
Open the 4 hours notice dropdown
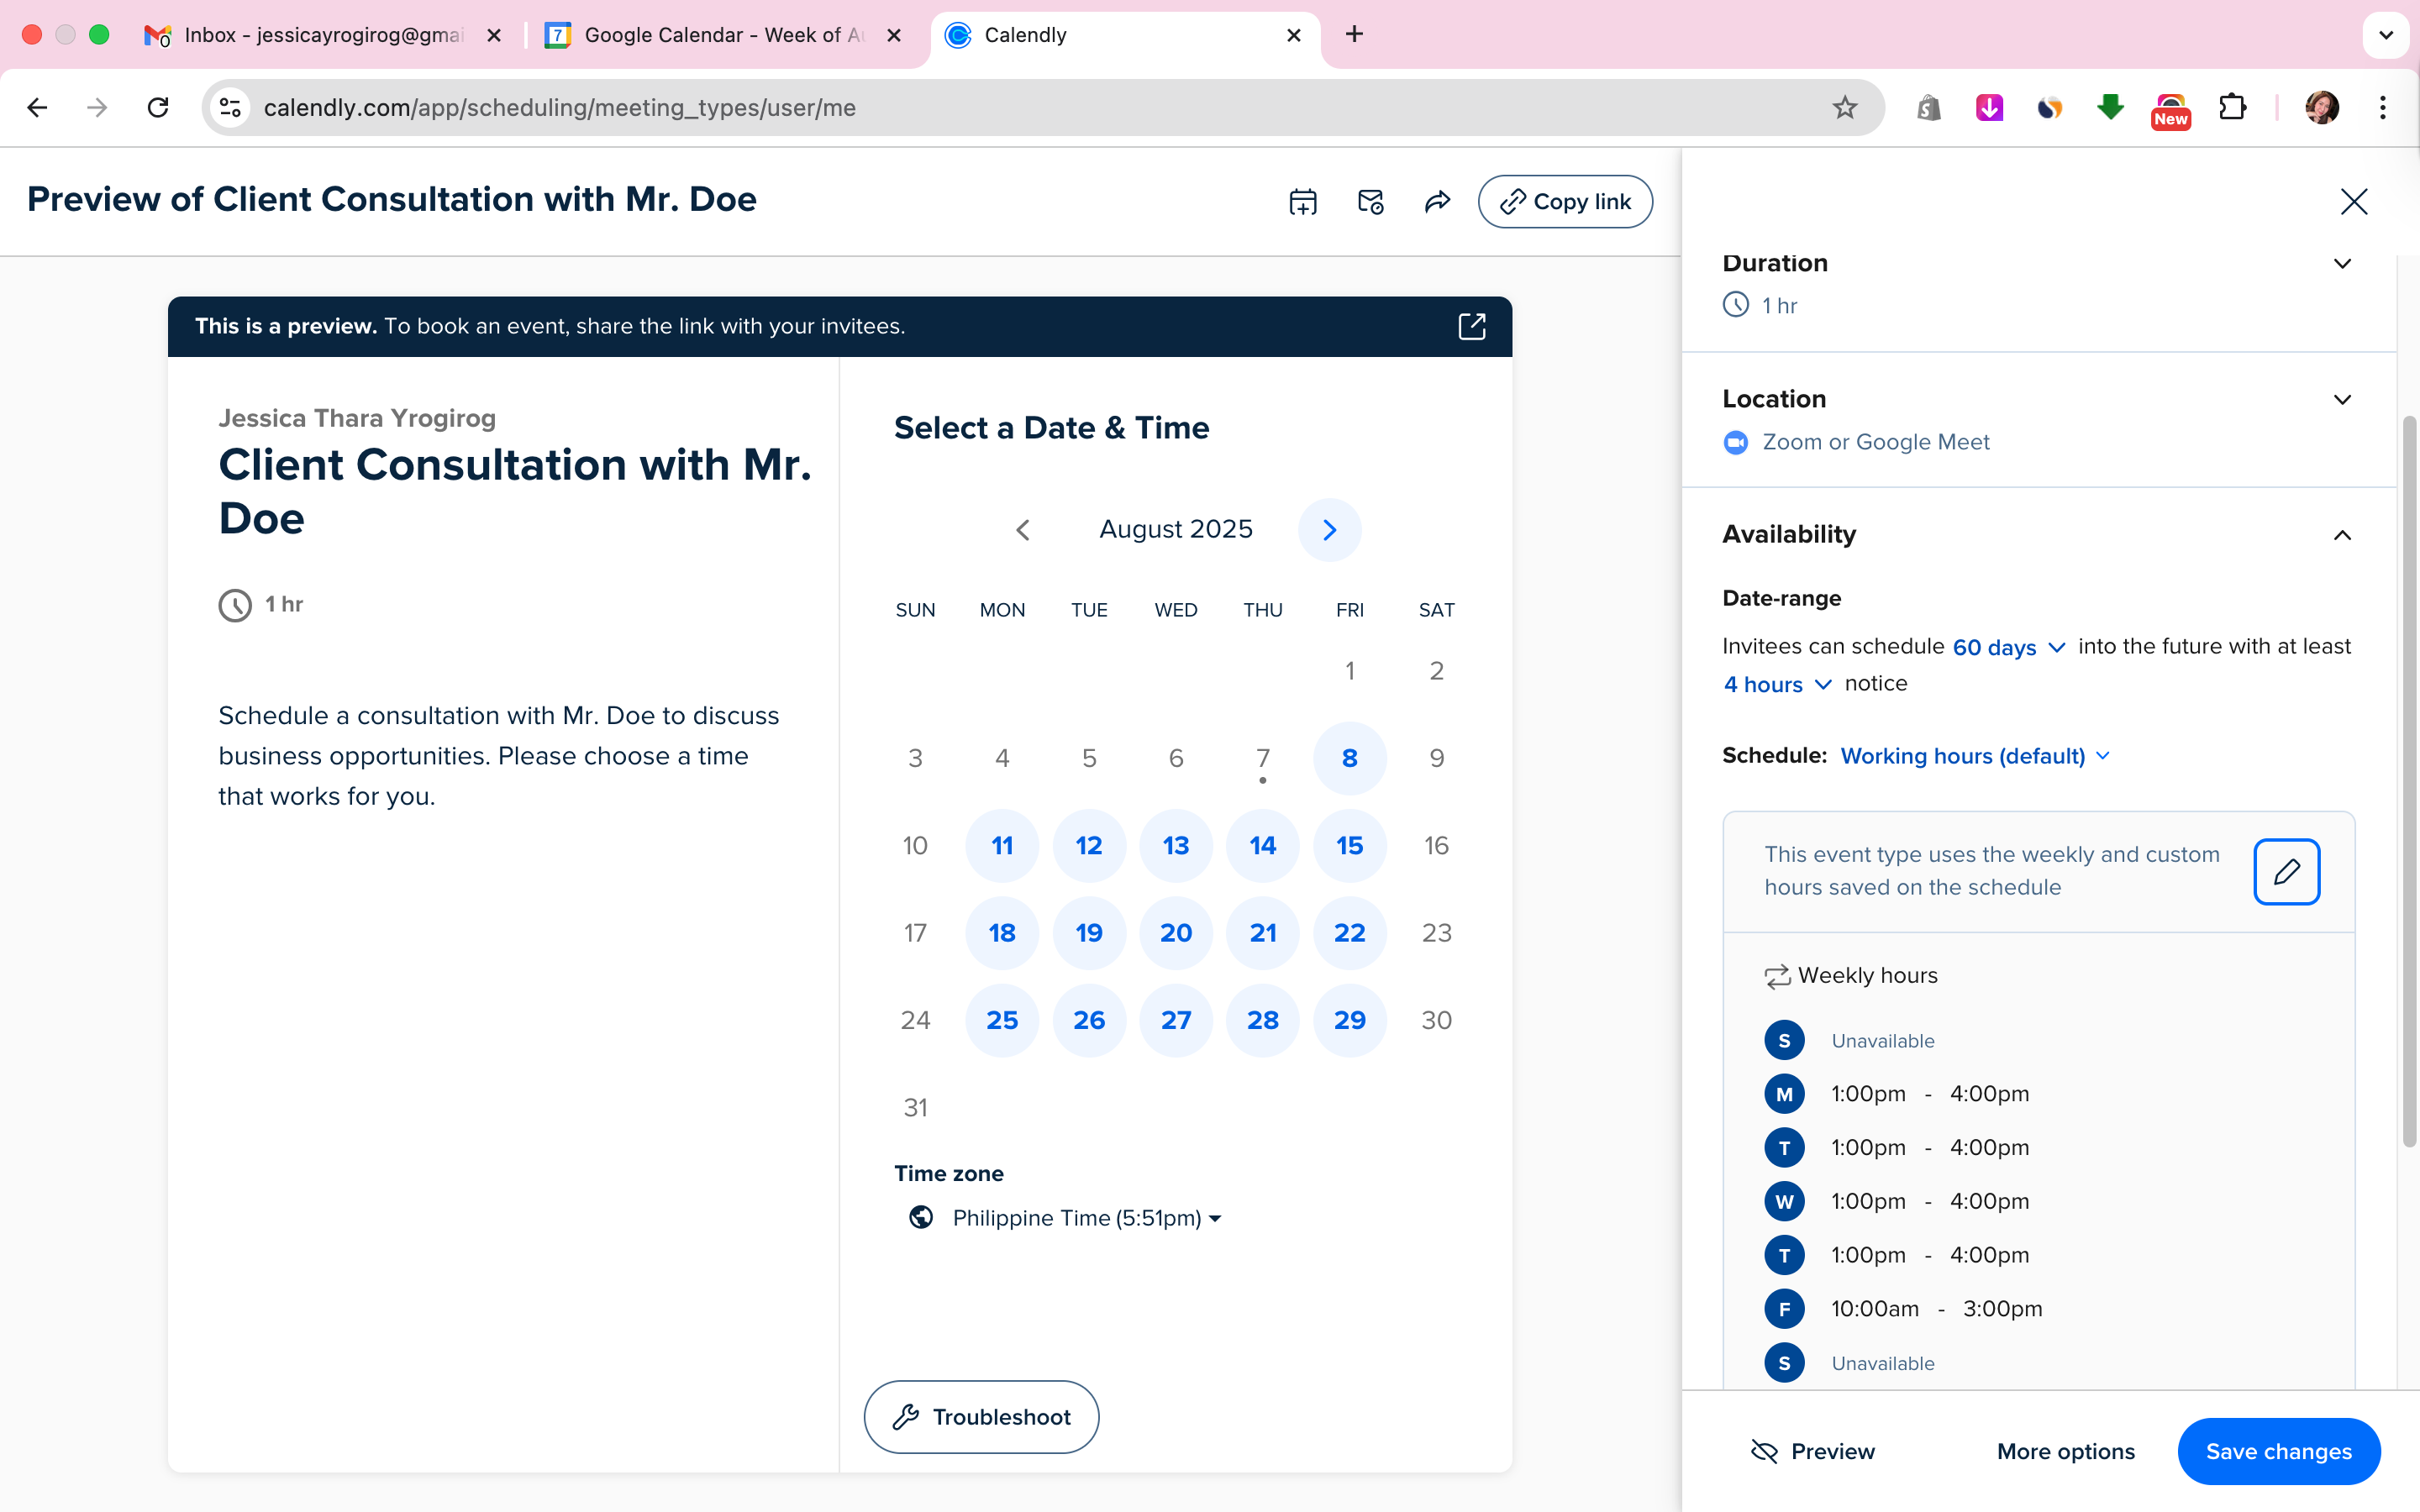1777,685
